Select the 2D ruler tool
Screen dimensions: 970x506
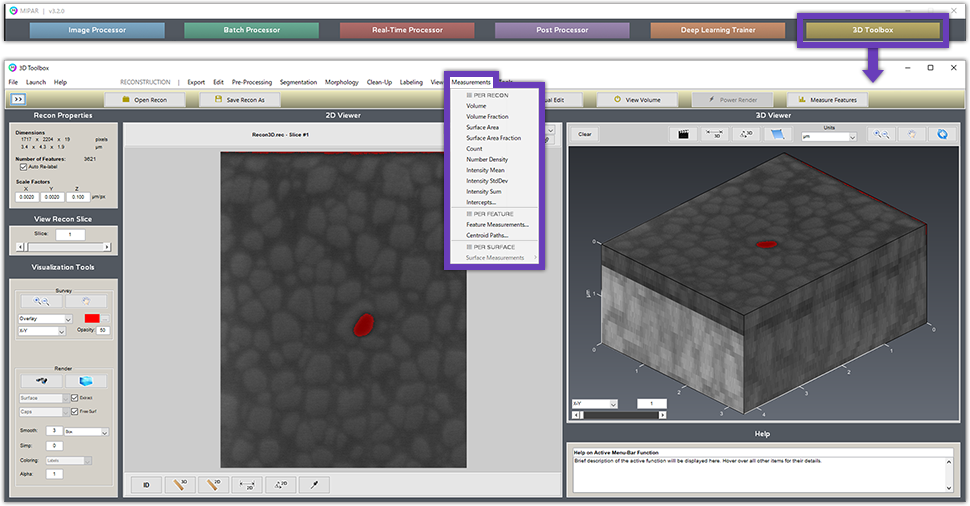[213, 485]
